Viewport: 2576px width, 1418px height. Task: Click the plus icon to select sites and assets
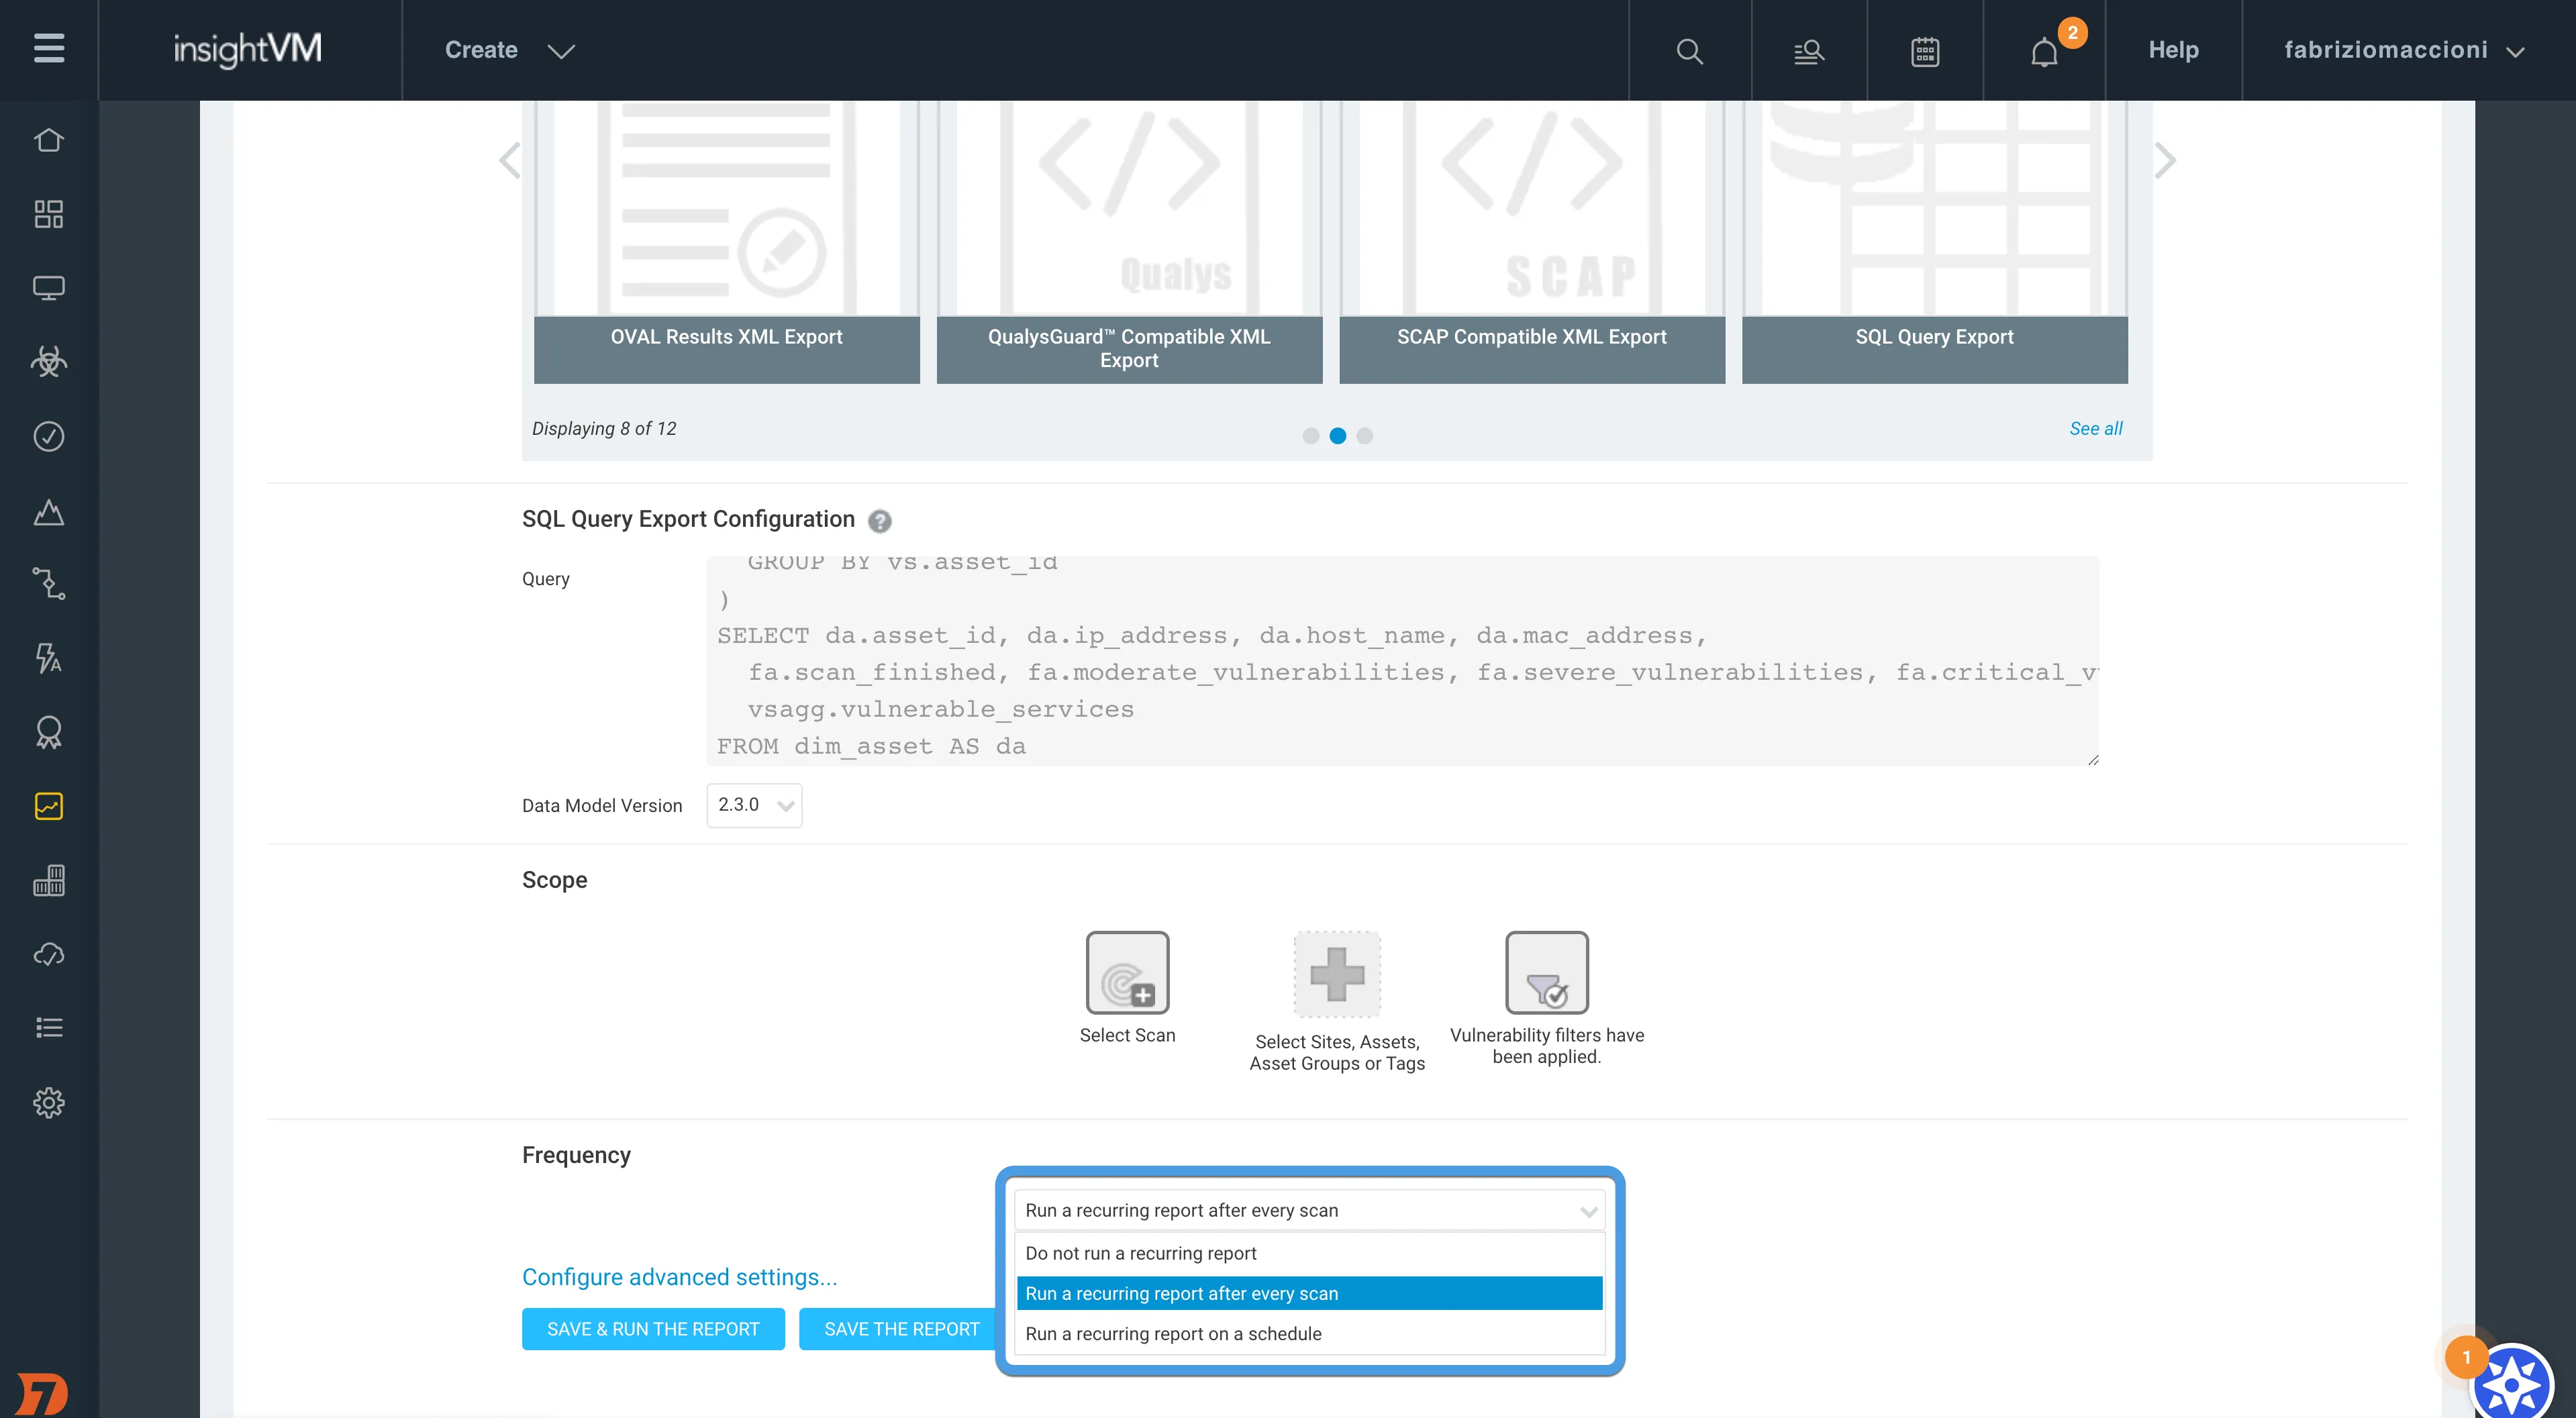1337,974
